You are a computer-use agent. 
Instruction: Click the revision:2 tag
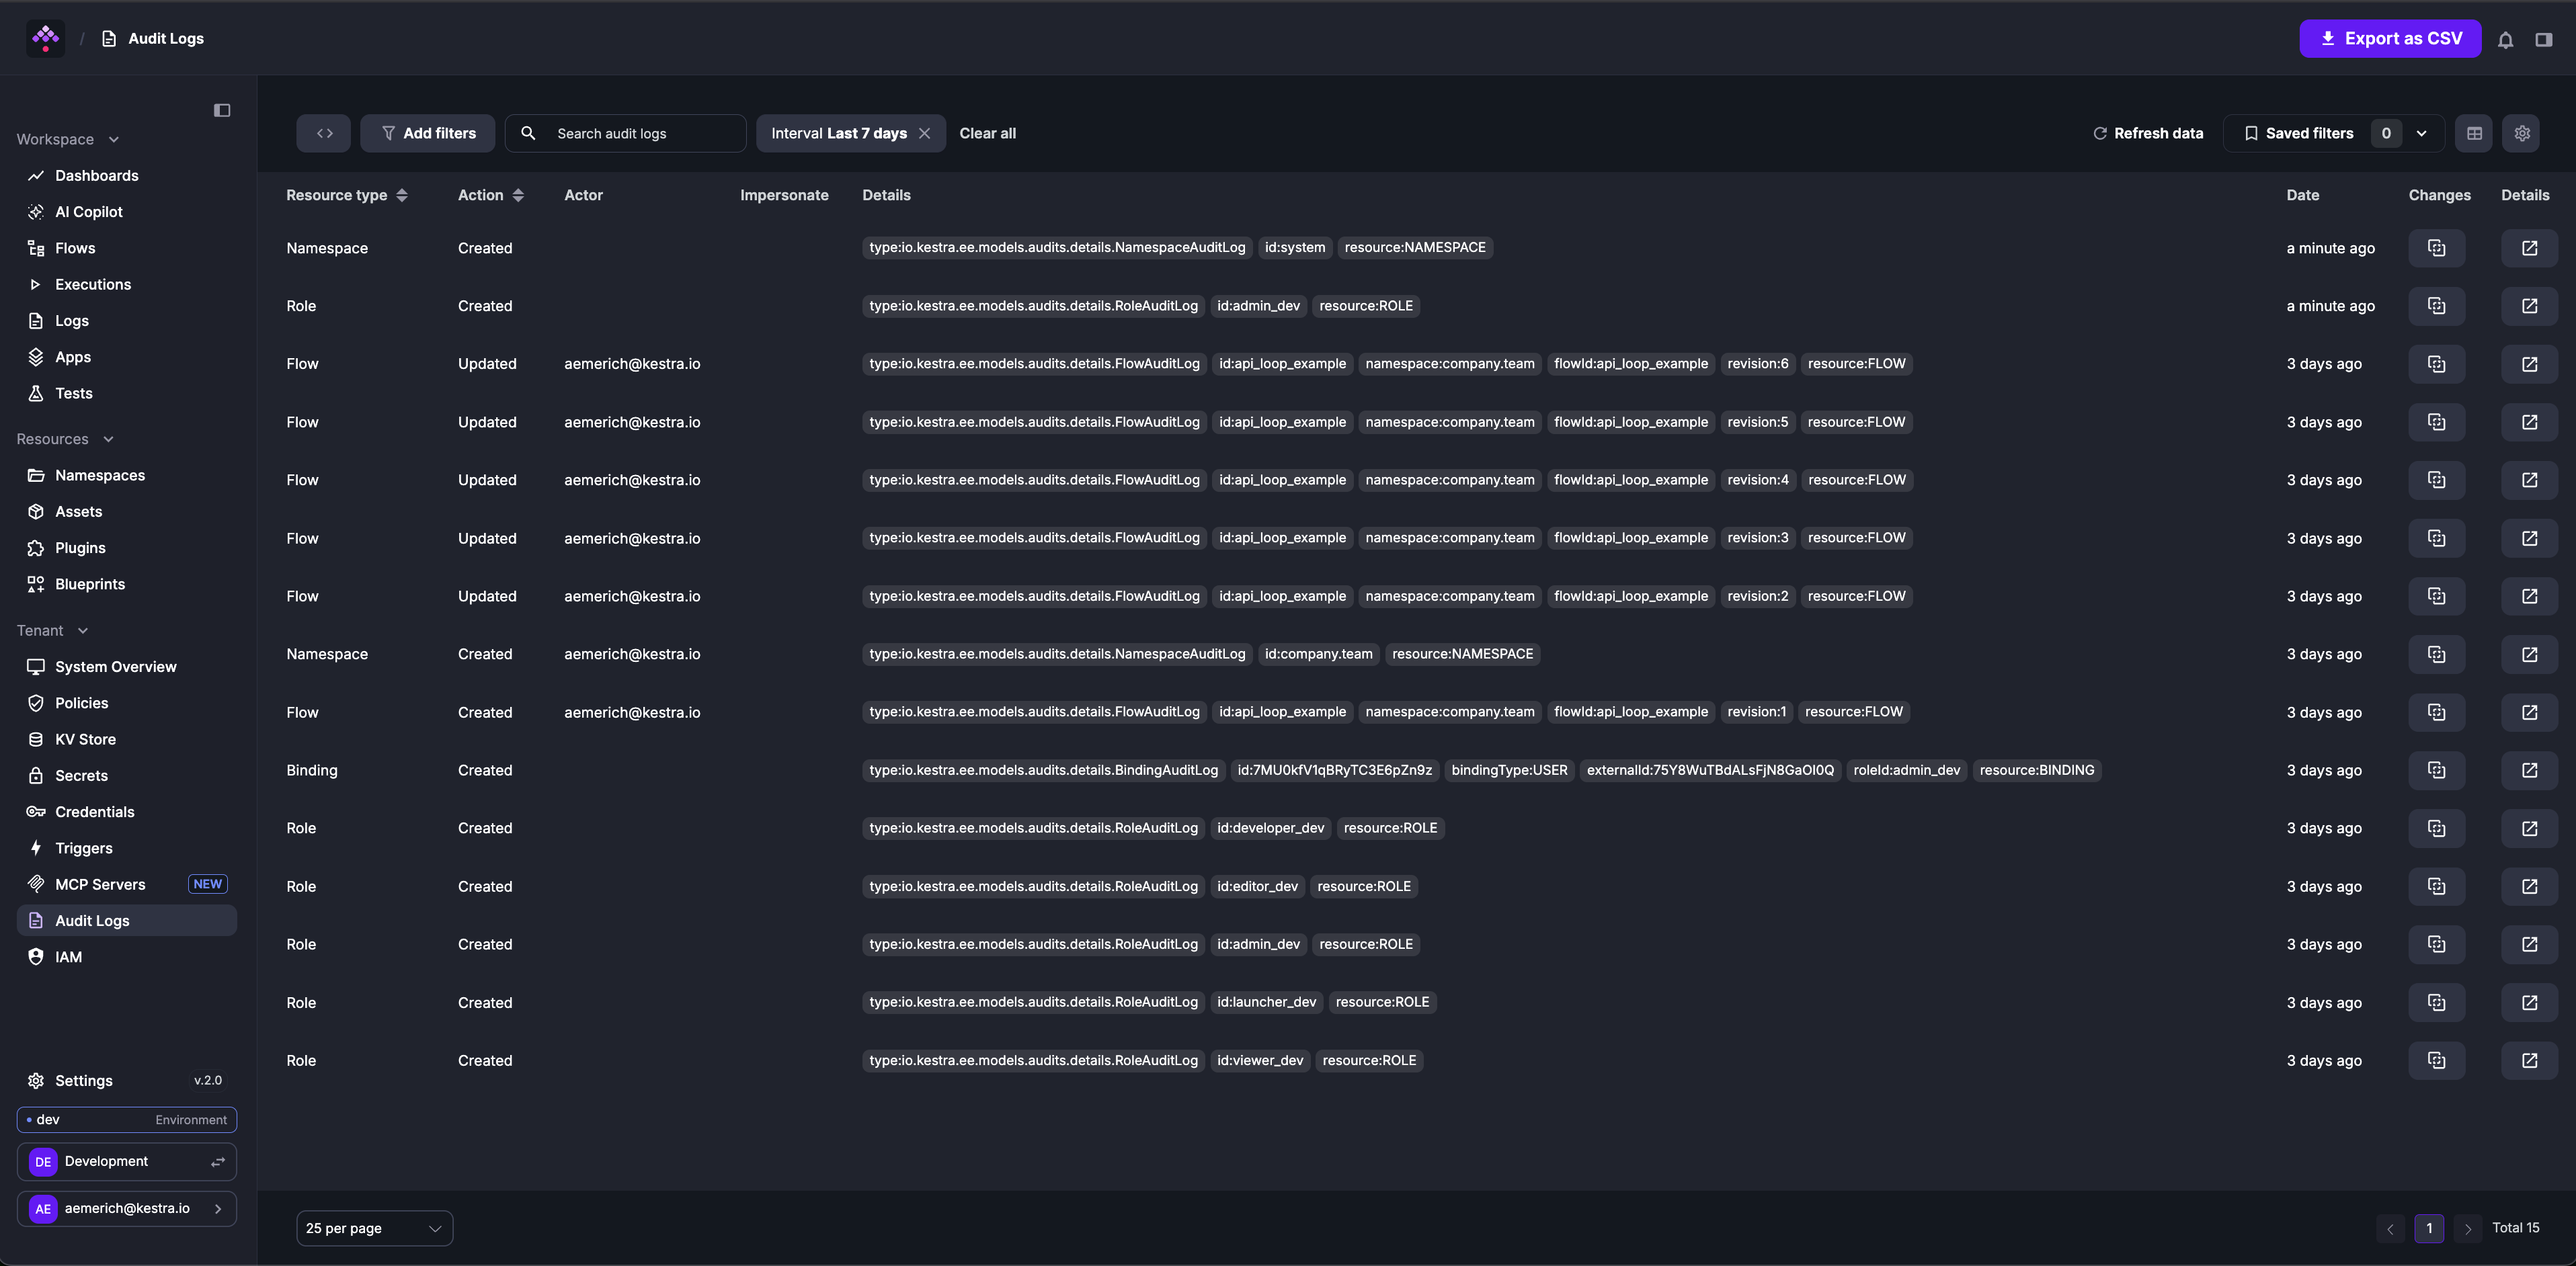pos(1757,596)
